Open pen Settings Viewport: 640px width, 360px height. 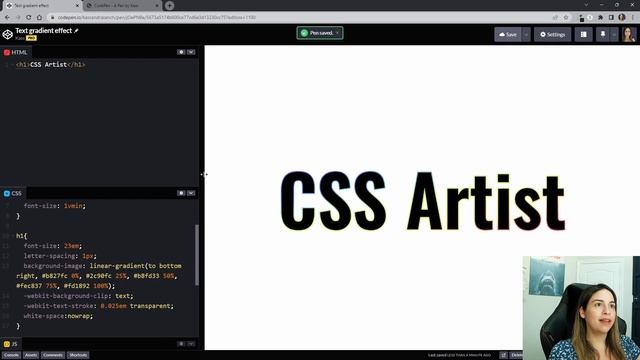553,35
